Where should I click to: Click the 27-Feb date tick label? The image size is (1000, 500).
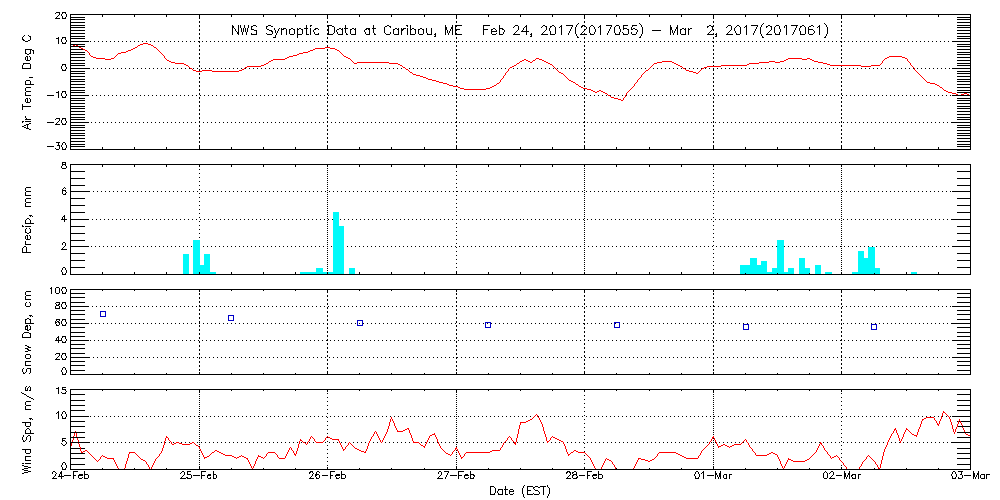point(457,478)
